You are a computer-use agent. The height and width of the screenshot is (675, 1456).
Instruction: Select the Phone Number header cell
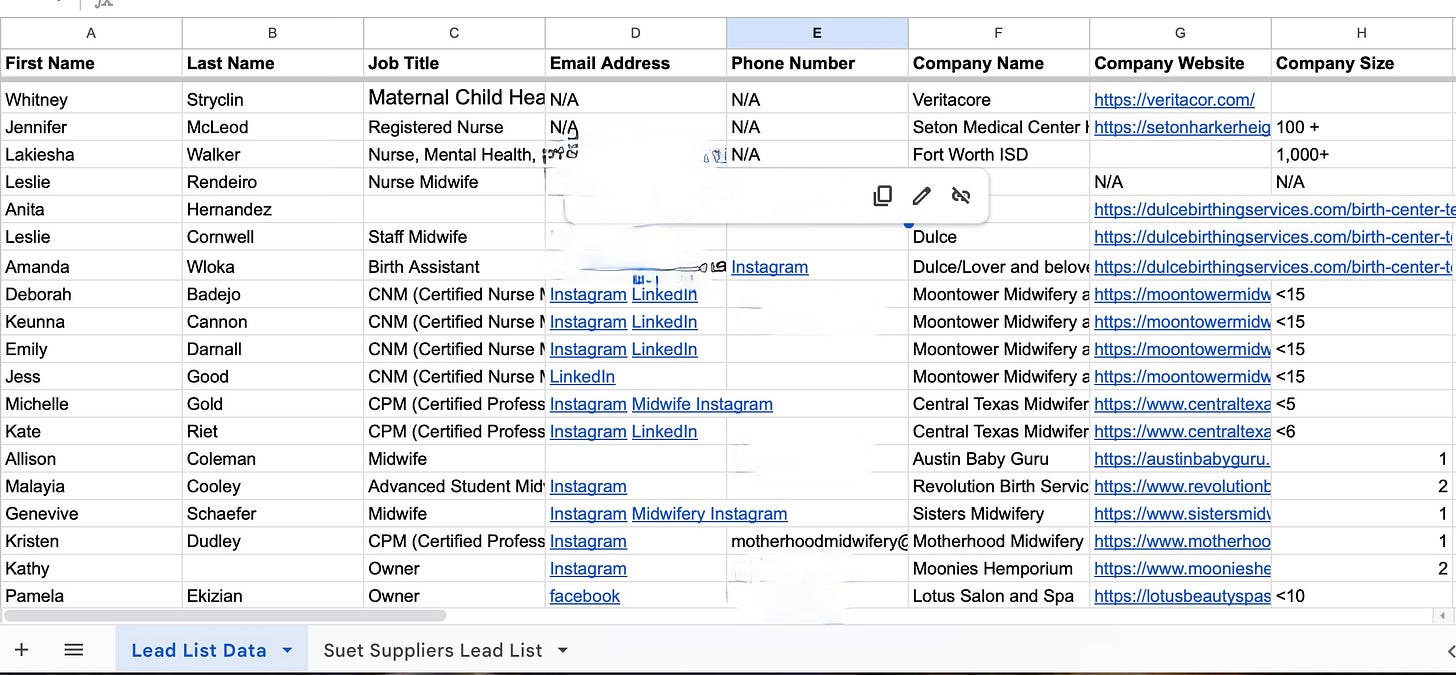point(817,63)
